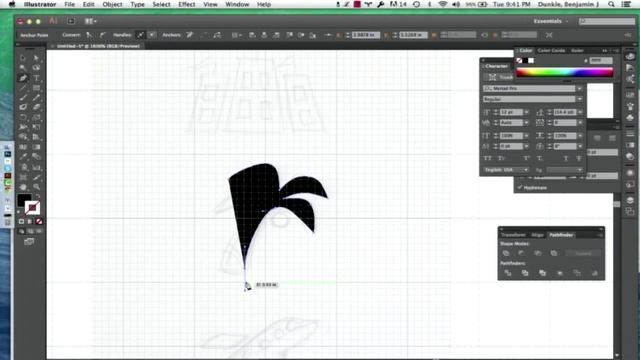Click X coordinate input field
This screenshot has height=360, width=640.
click(x=366, y=35)
